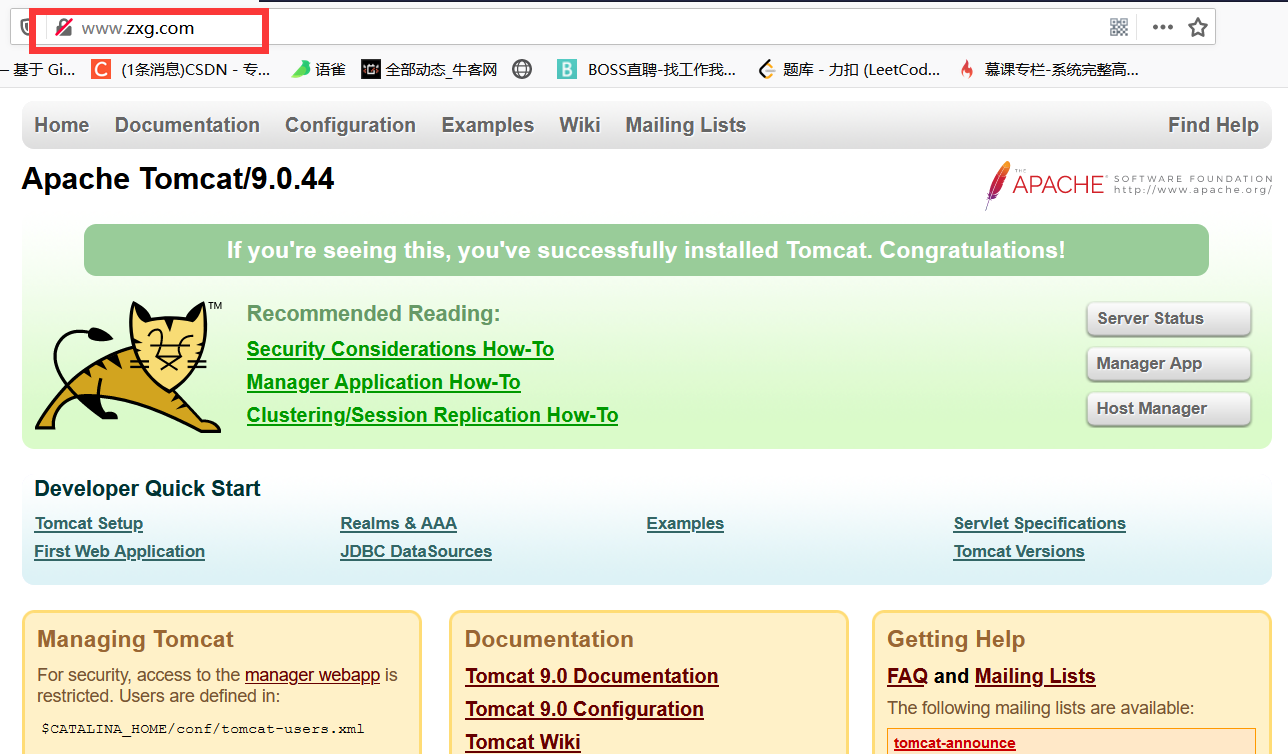1288x754 pixels.
Task: Click the Tomcat cat mascot image
Action: [x=130, y=366]
